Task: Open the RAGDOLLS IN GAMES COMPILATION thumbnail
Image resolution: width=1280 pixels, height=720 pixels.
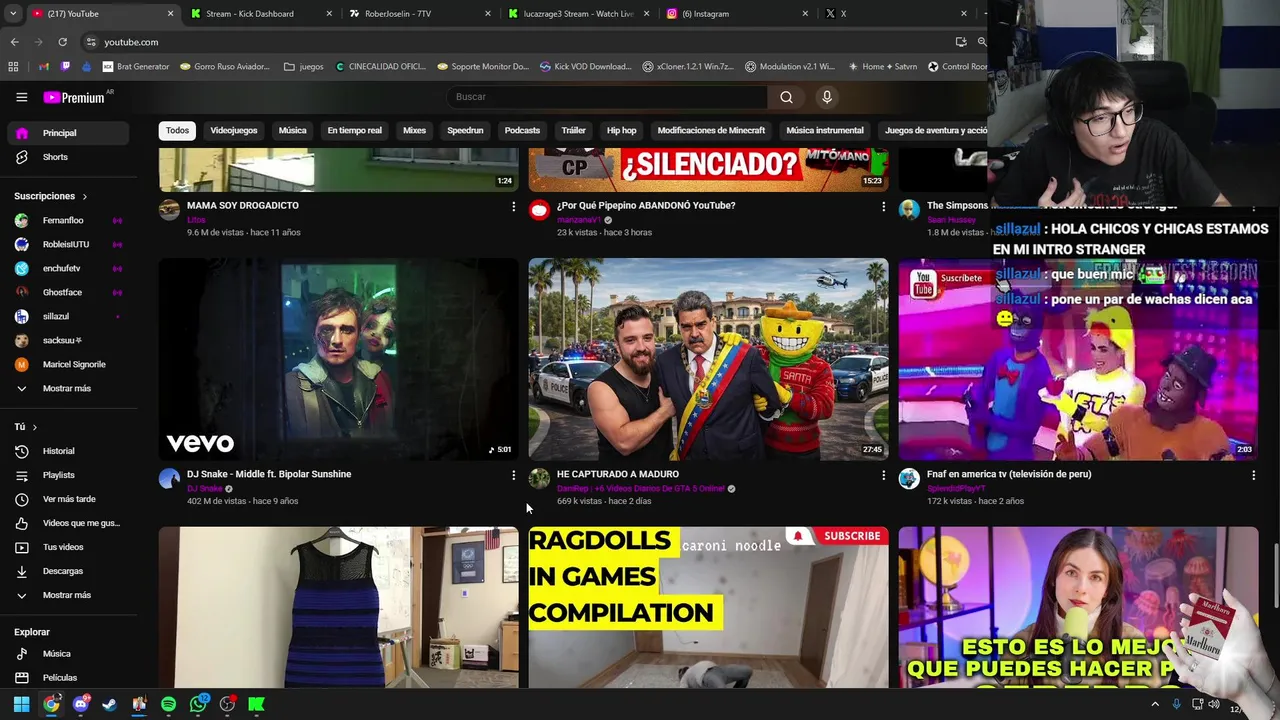Action: tap(708, 607)
